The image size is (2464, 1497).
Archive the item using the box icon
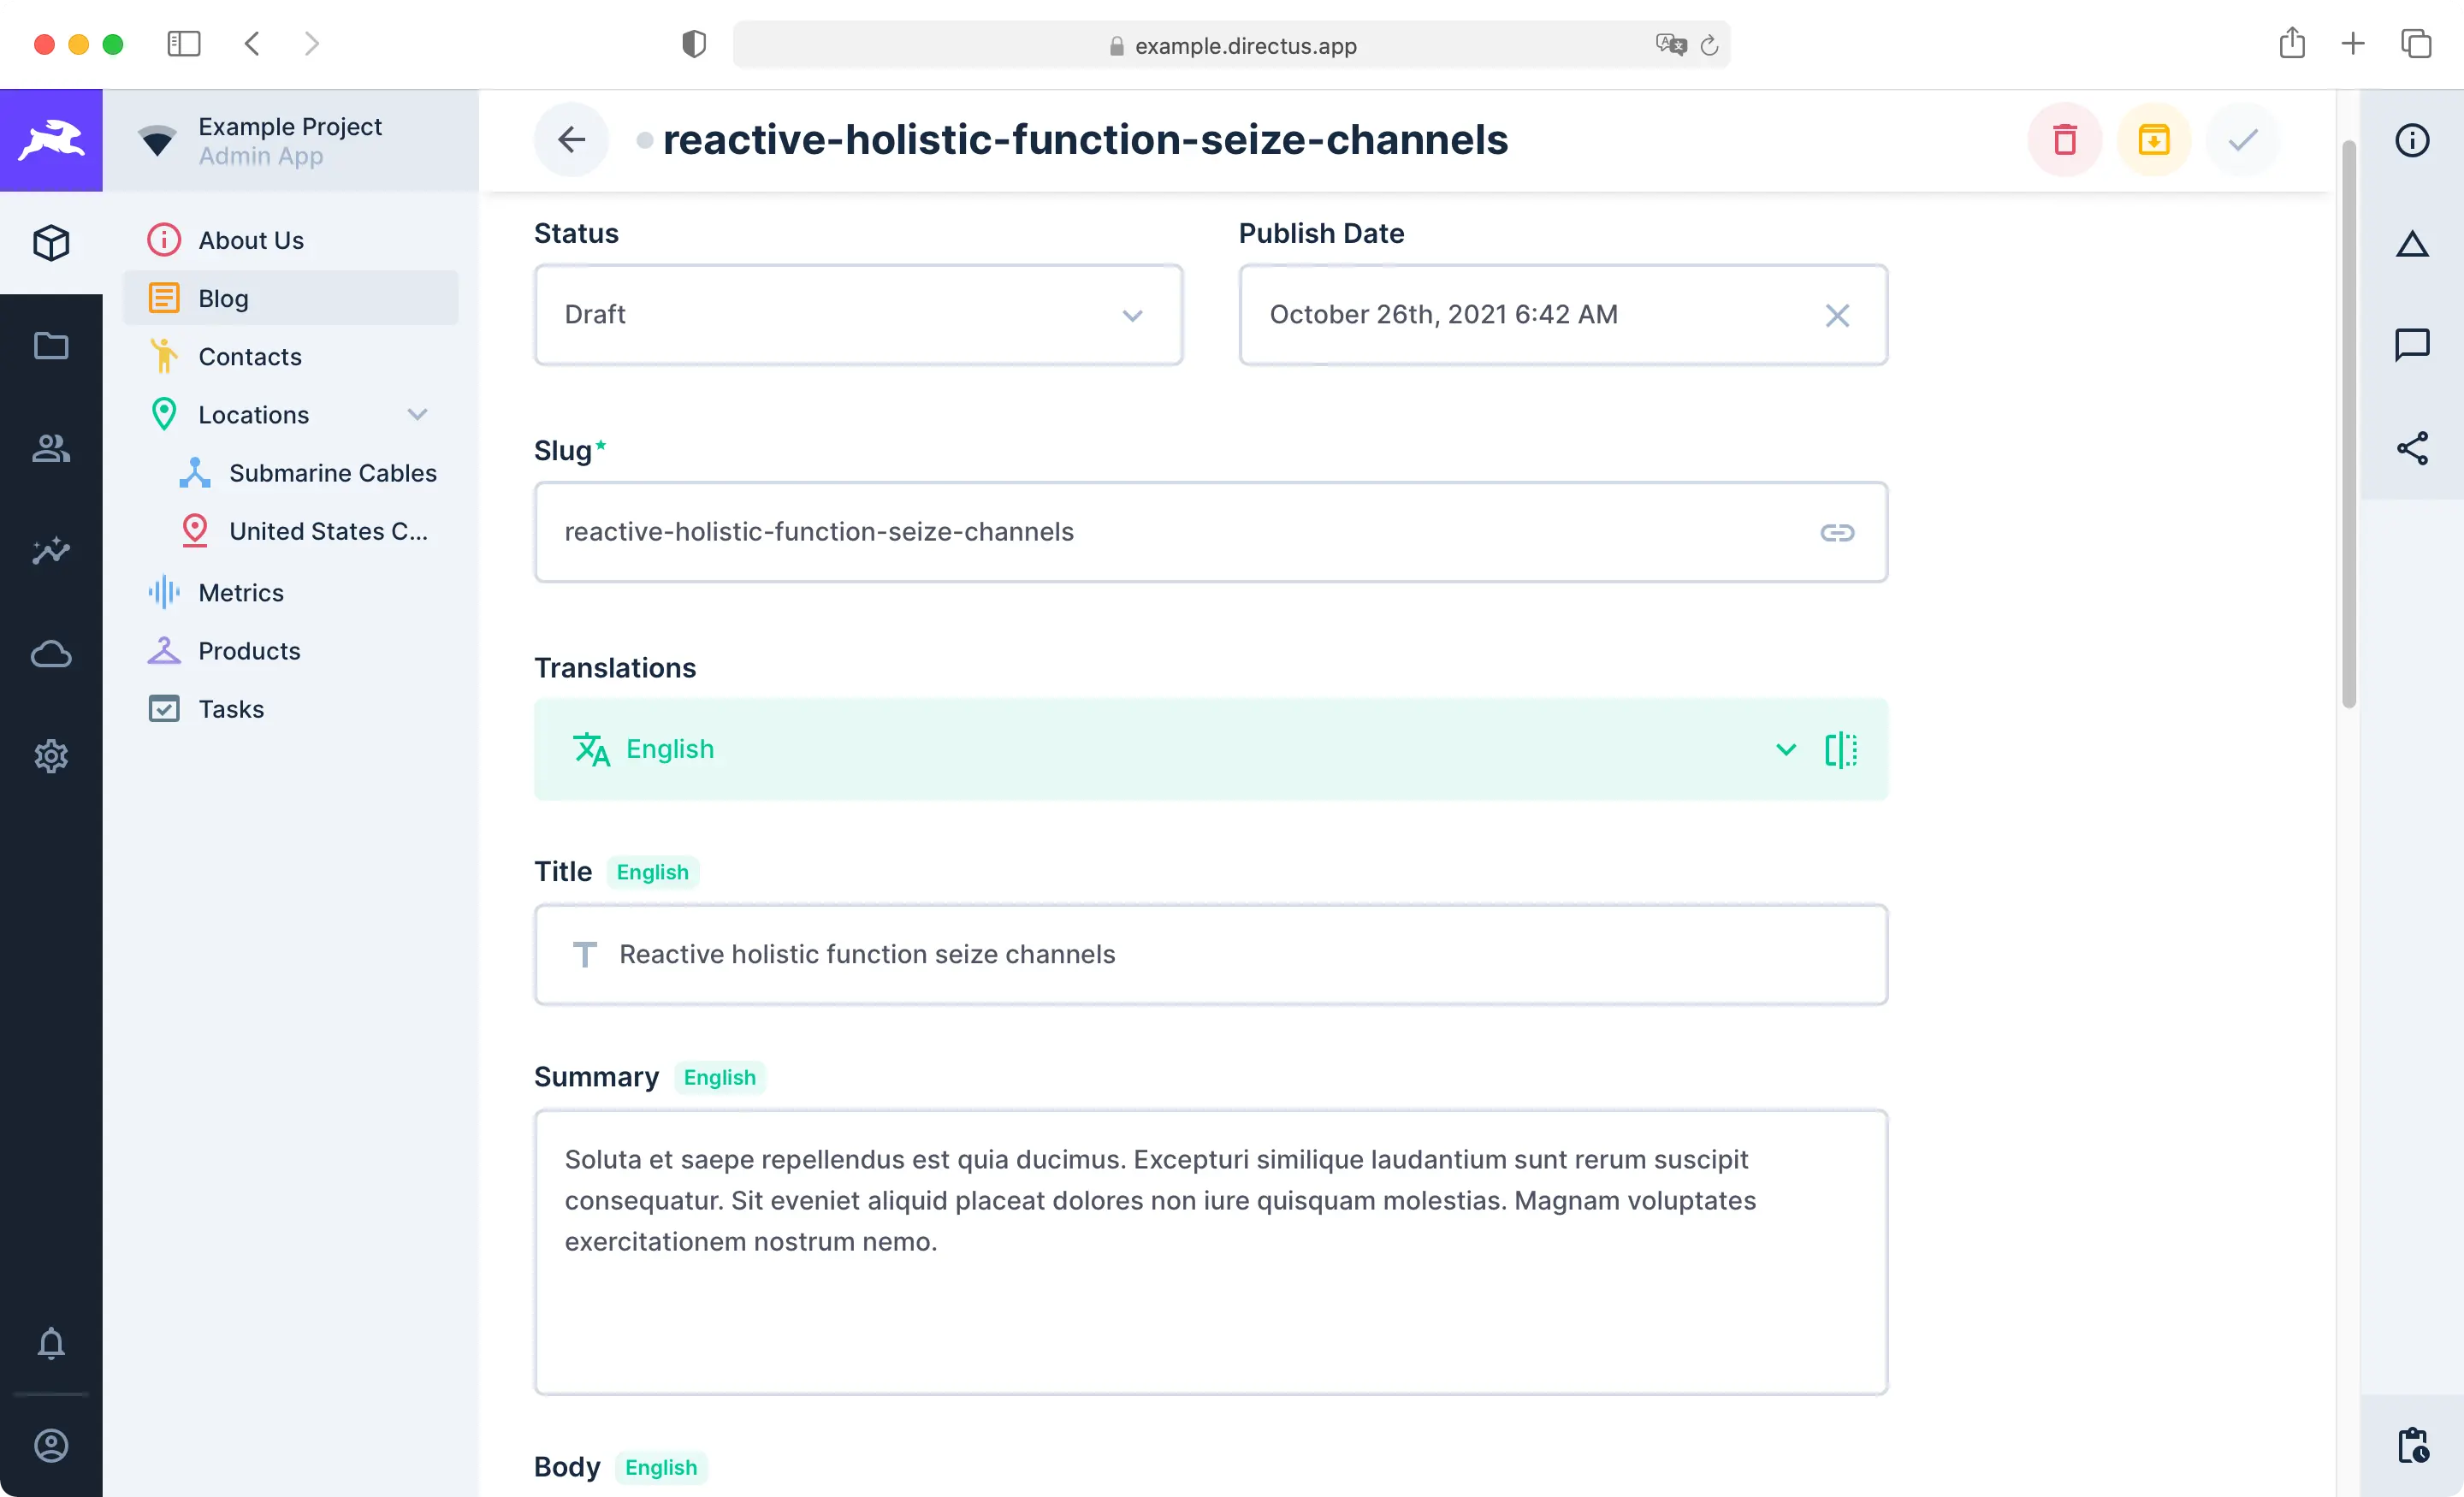point(2154,140)
